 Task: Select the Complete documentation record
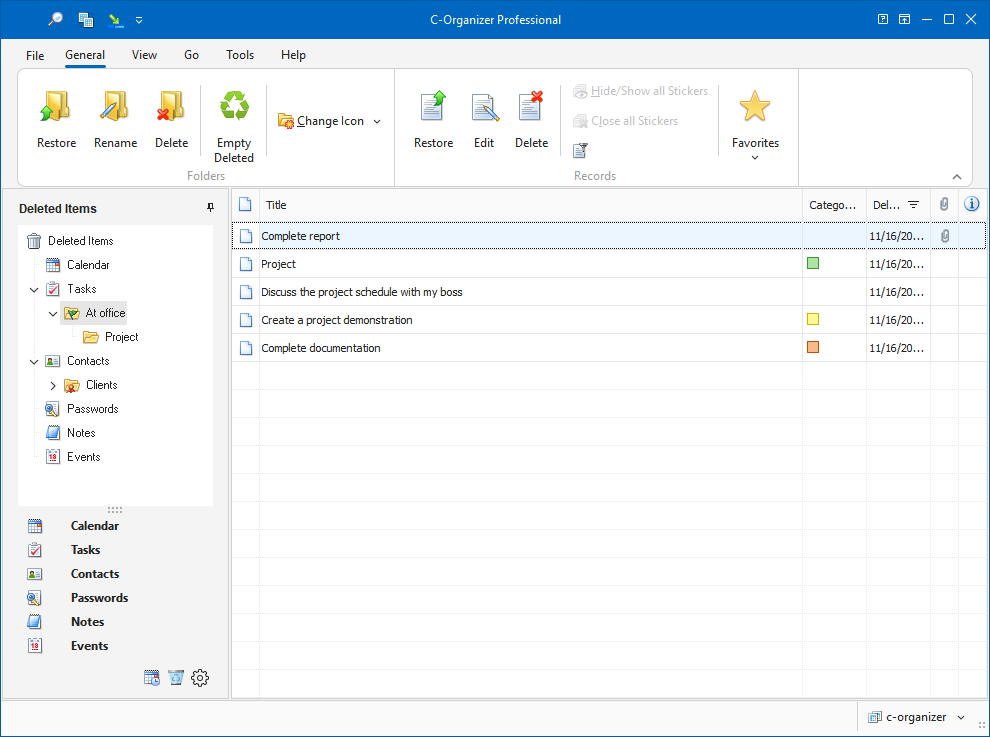point(608,347)
